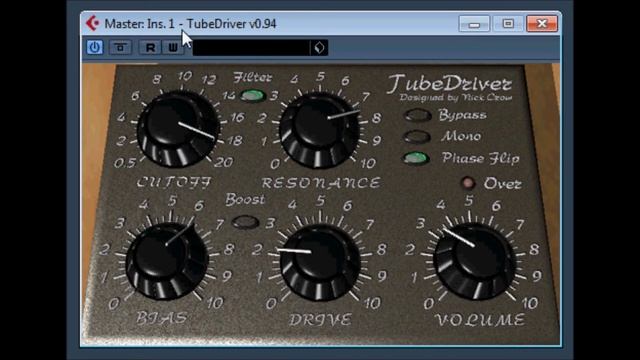Click the 10 mark on Volume dial

530,303
